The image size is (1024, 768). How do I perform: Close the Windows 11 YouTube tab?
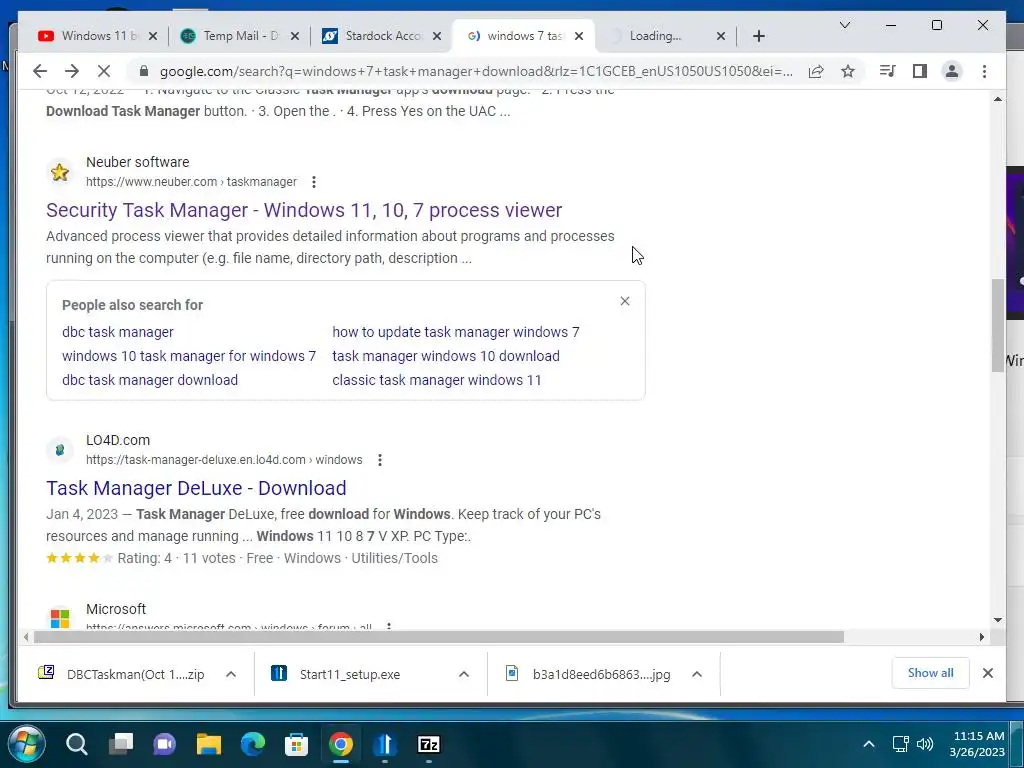click(x=153, y=36)
